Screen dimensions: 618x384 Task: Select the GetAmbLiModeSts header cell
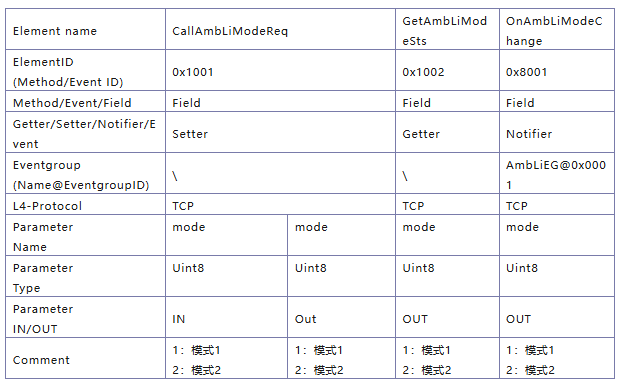(x=447, y=30)
